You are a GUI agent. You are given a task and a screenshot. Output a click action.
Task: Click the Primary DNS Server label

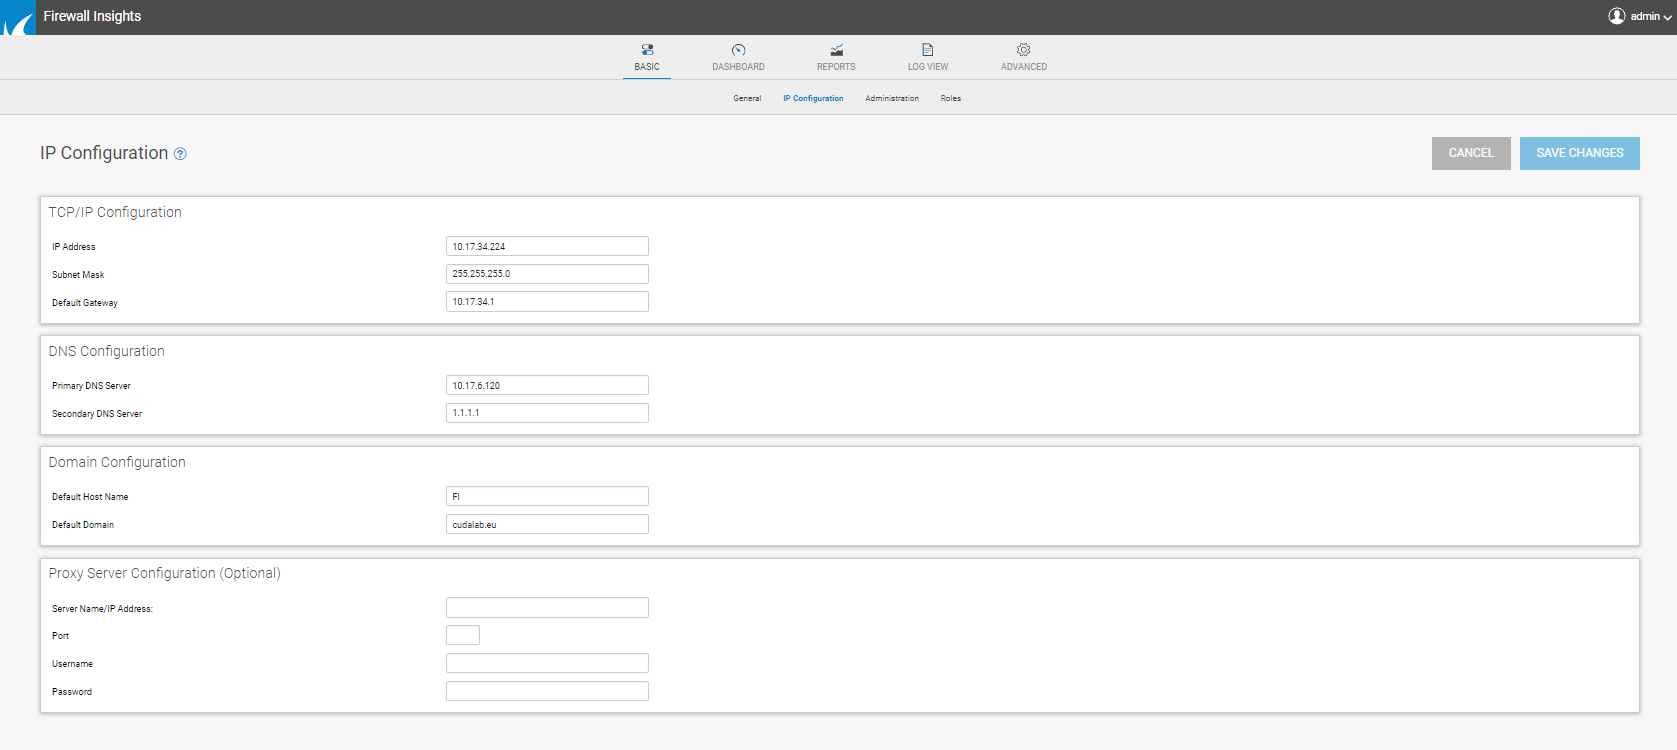click(91, 386)
